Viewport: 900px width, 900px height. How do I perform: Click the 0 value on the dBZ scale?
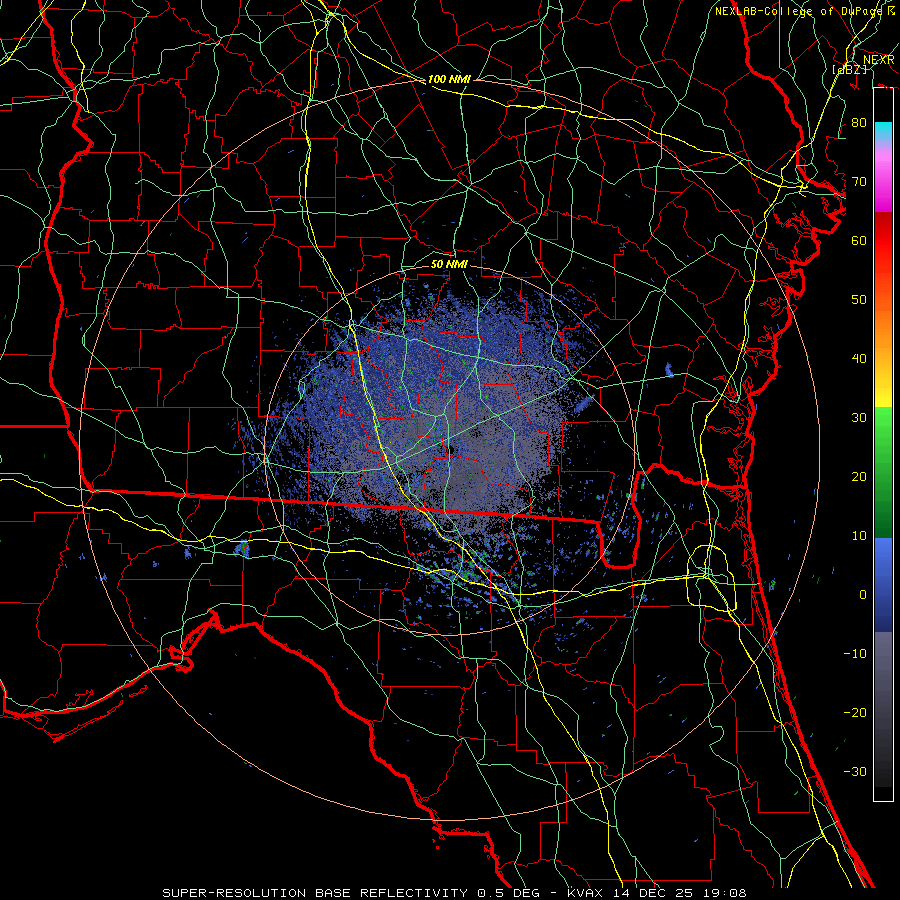[863, 595]
